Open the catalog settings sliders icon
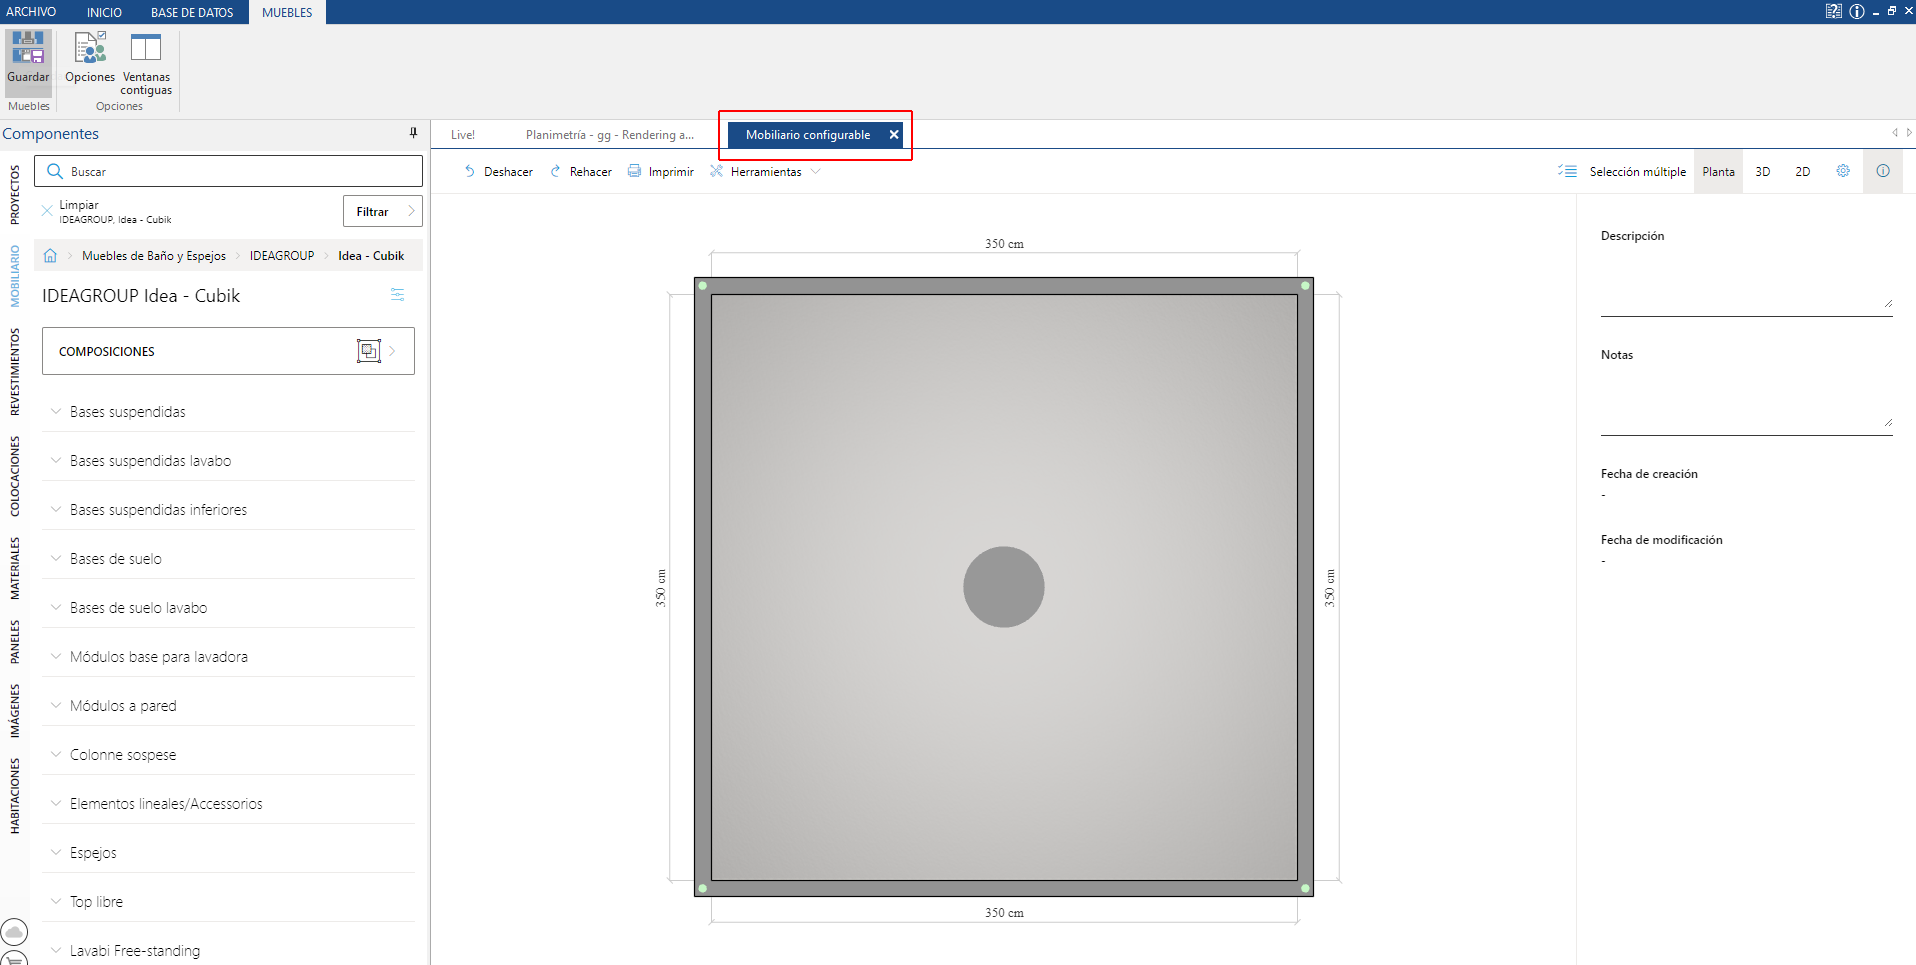The width and height of the screenshot is (1916, 965). pyautogui.click(x=397, y=295)
